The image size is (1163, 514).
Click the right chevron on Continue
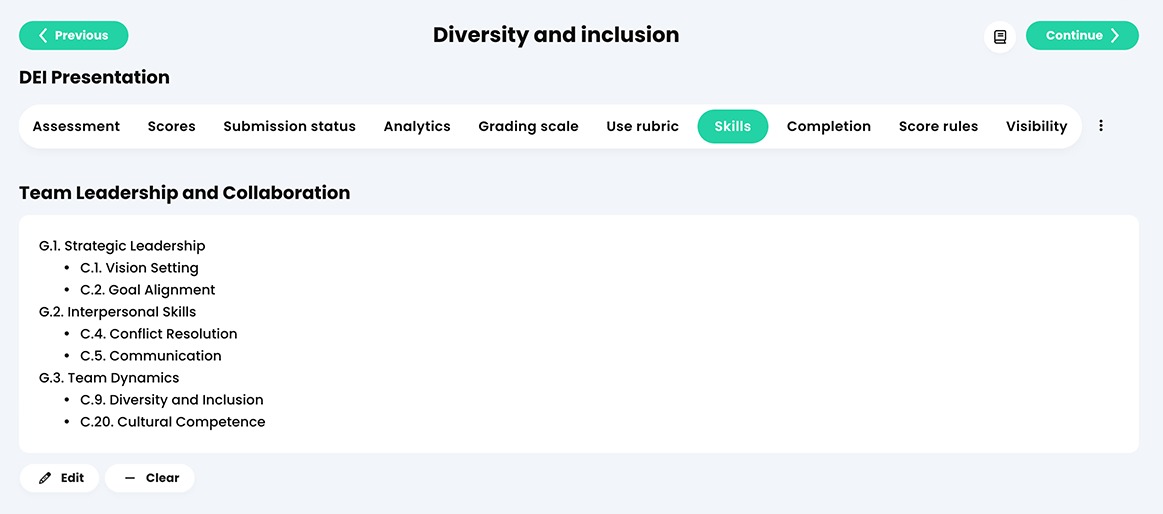tap(1115, 36)
